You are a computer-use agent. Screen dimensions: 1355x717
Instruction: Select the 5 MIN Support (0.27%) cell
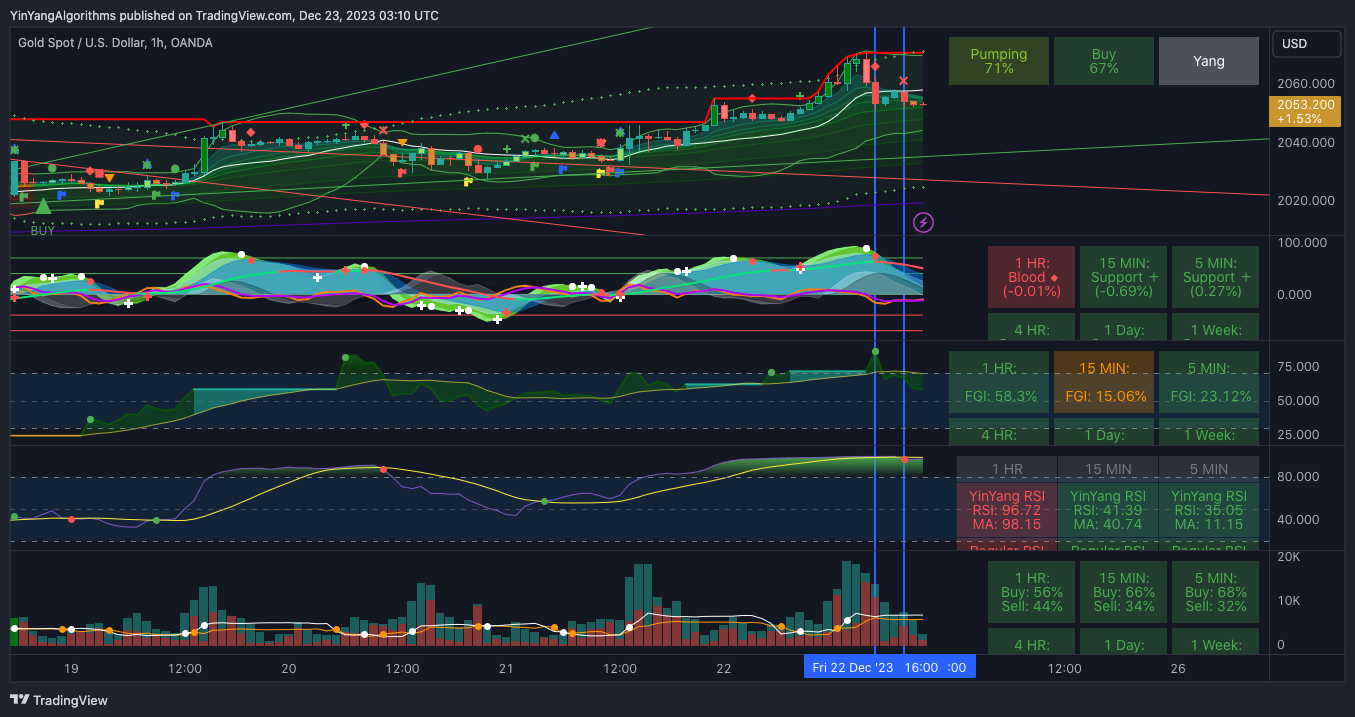pos(1215,277)
